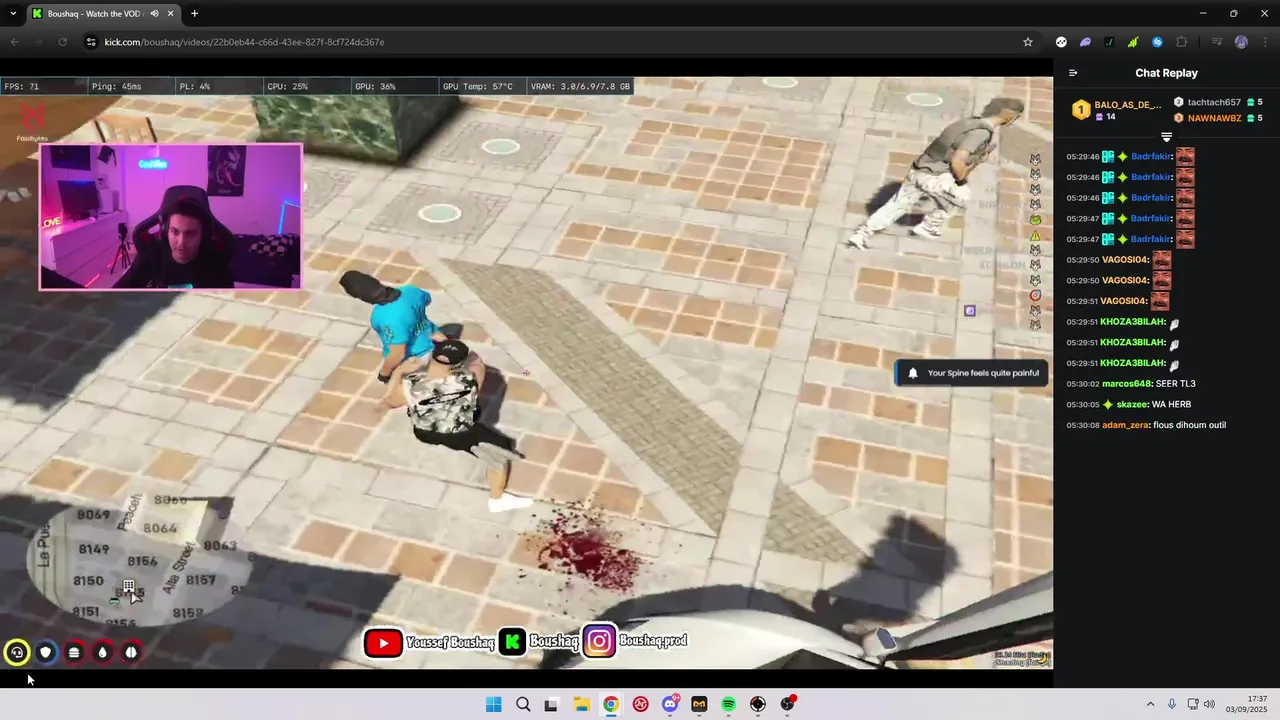
Task: Open the Windows Start menu
Action: coord(493,704)
